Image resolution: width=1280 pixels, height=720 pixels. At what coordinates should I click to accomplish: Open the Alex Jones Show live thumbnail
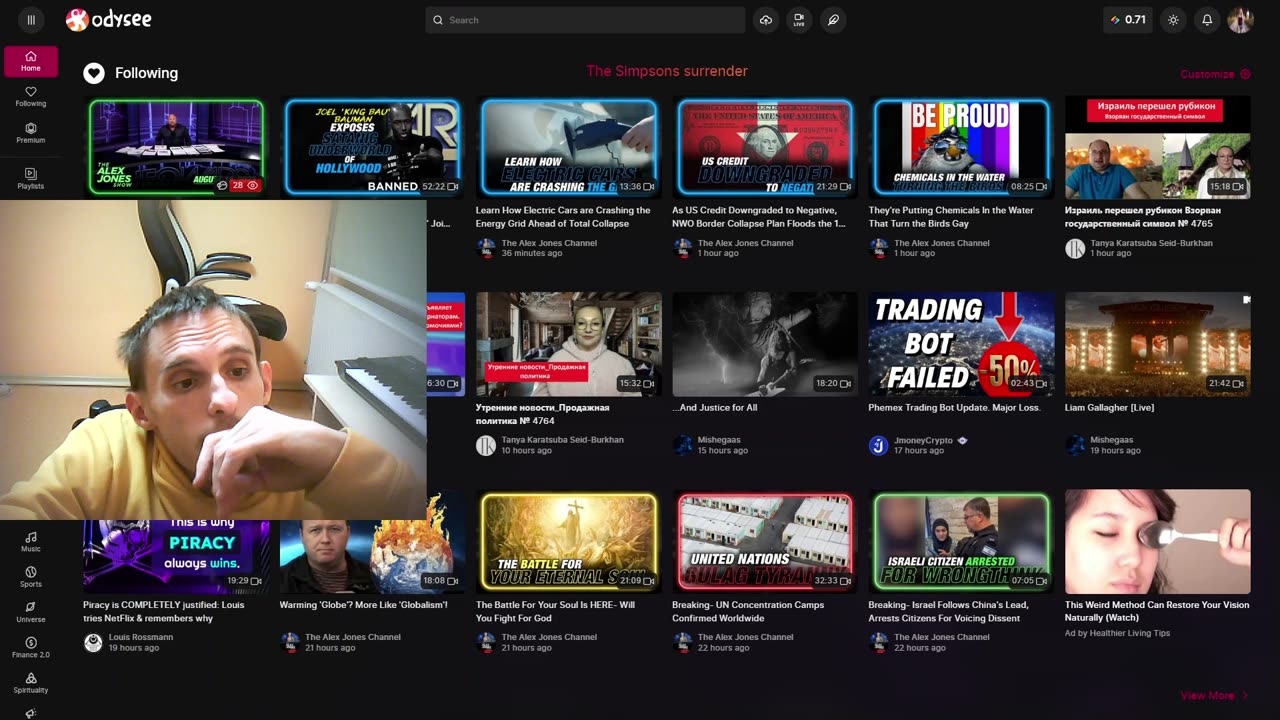(x=176, y=147)
